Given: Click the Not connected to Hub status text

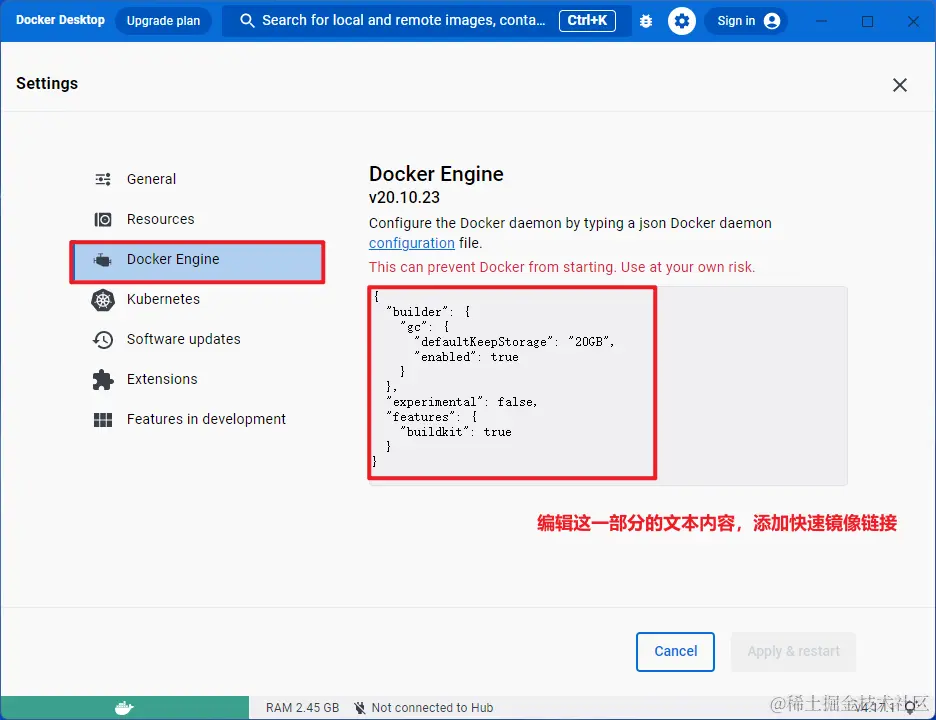Looking at the screenshot, I should [432, 708].
